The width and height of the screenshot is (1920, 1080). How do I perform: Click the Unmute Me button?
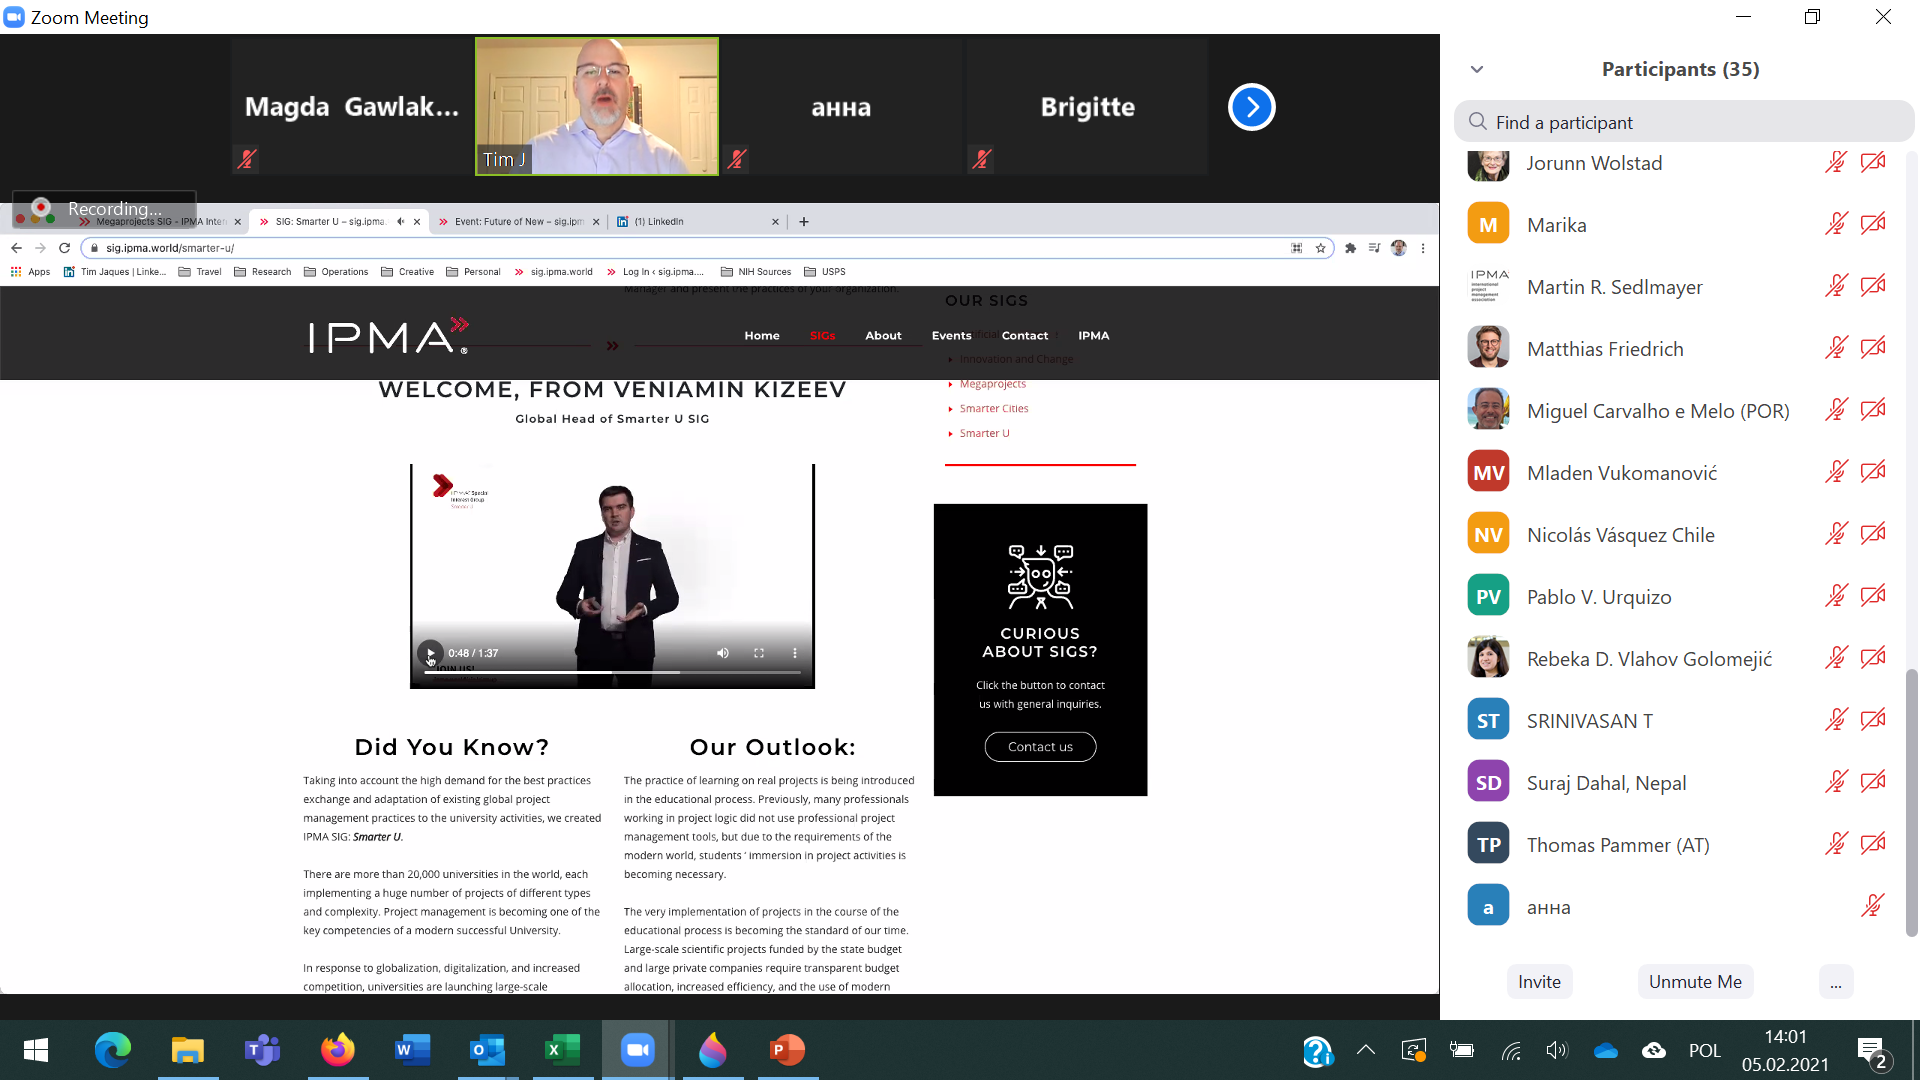tap(1695, 982)
